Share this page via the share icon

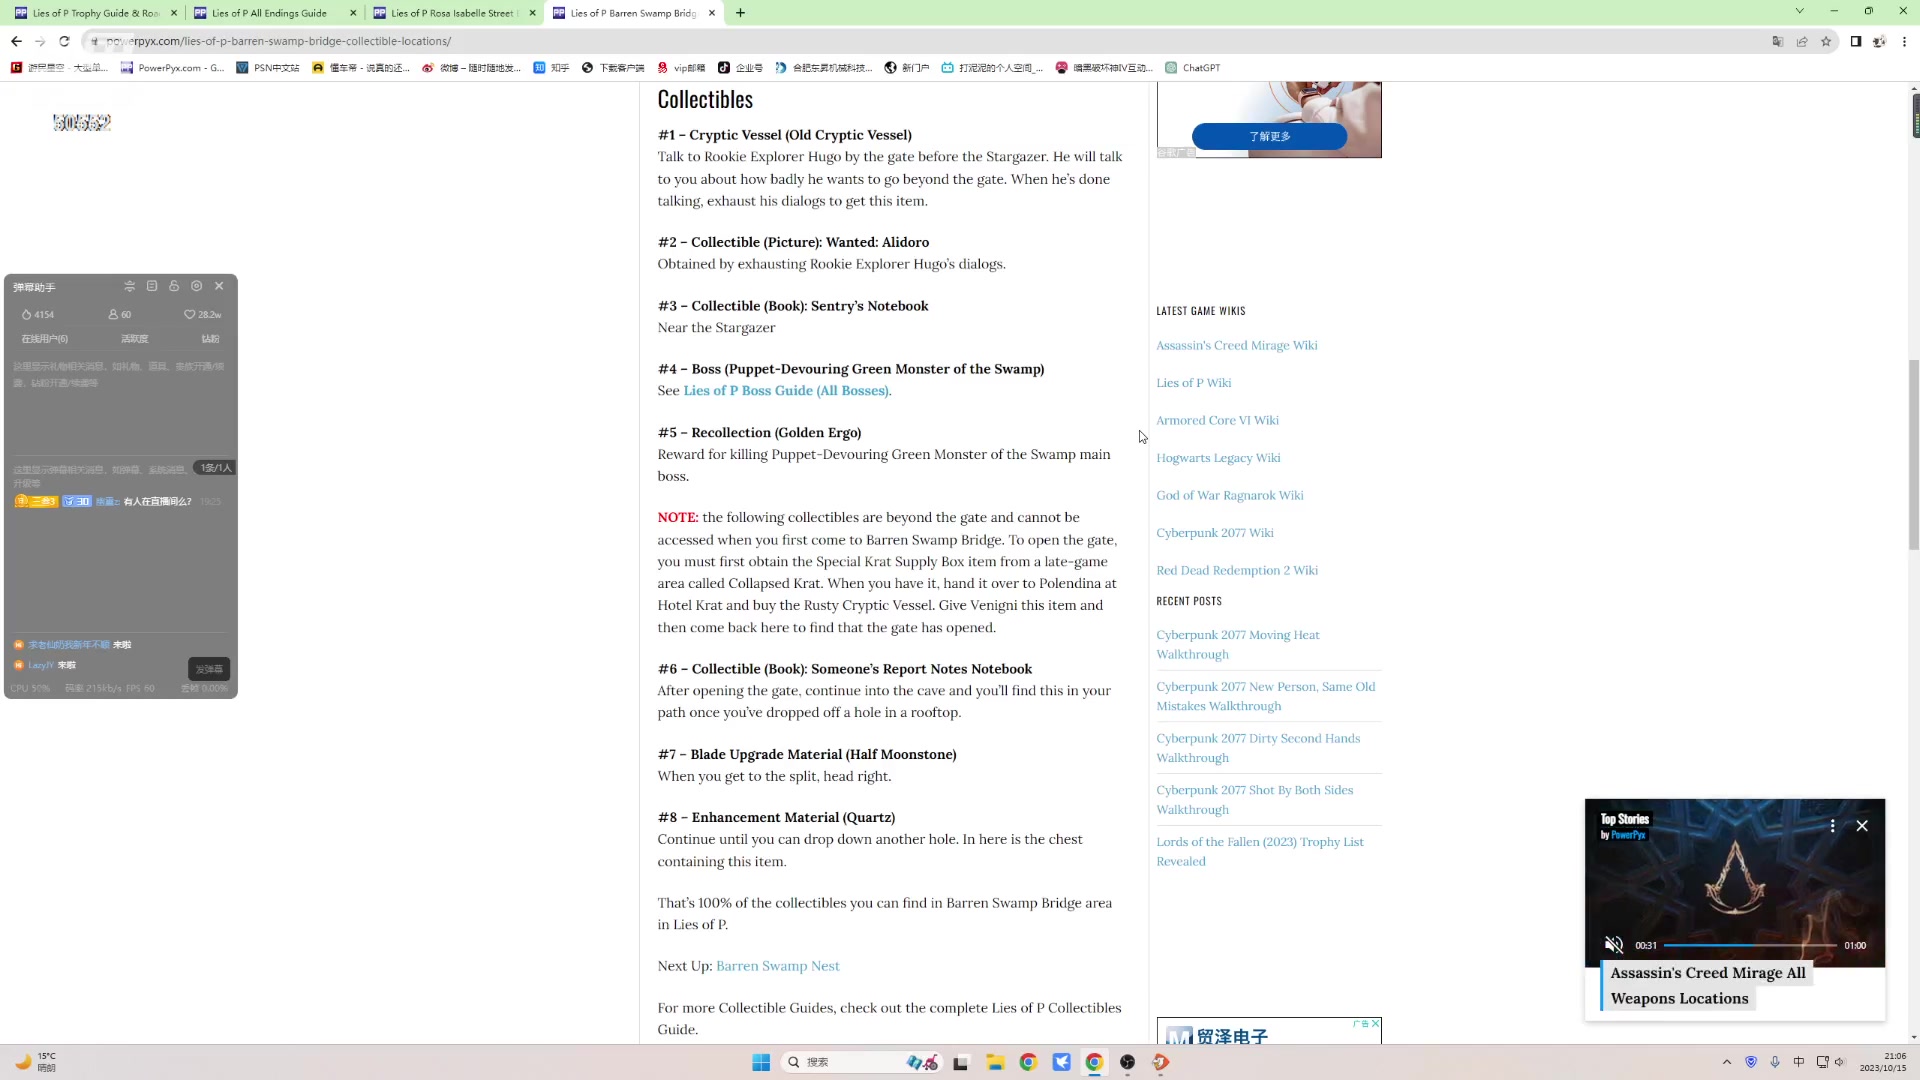point(1802,41)
